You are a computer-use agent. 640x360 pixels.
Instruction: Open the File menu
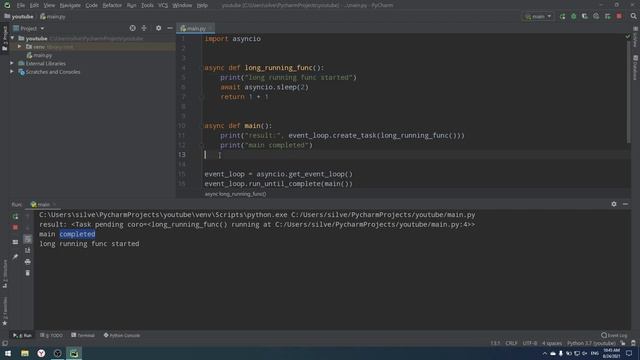point(21,5)
